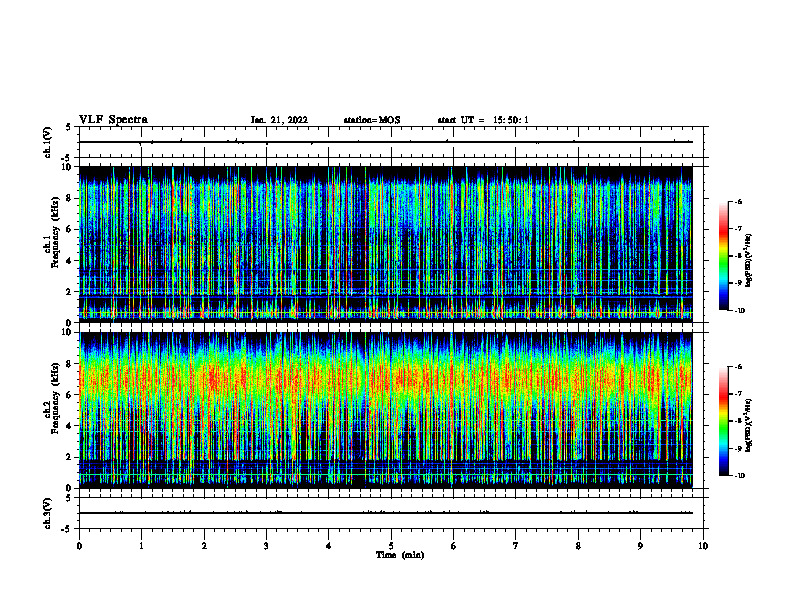This screenshot has width=792, height=612.
Task: Click the "ch.1(V)" voltage axis label
Action: pos(48,142)
